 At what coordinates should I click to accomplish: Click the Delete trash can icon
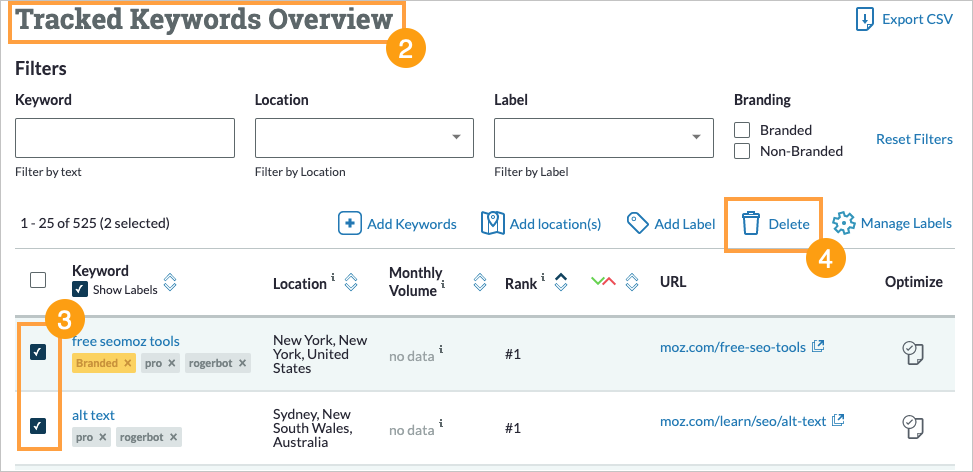pos(751,224)
